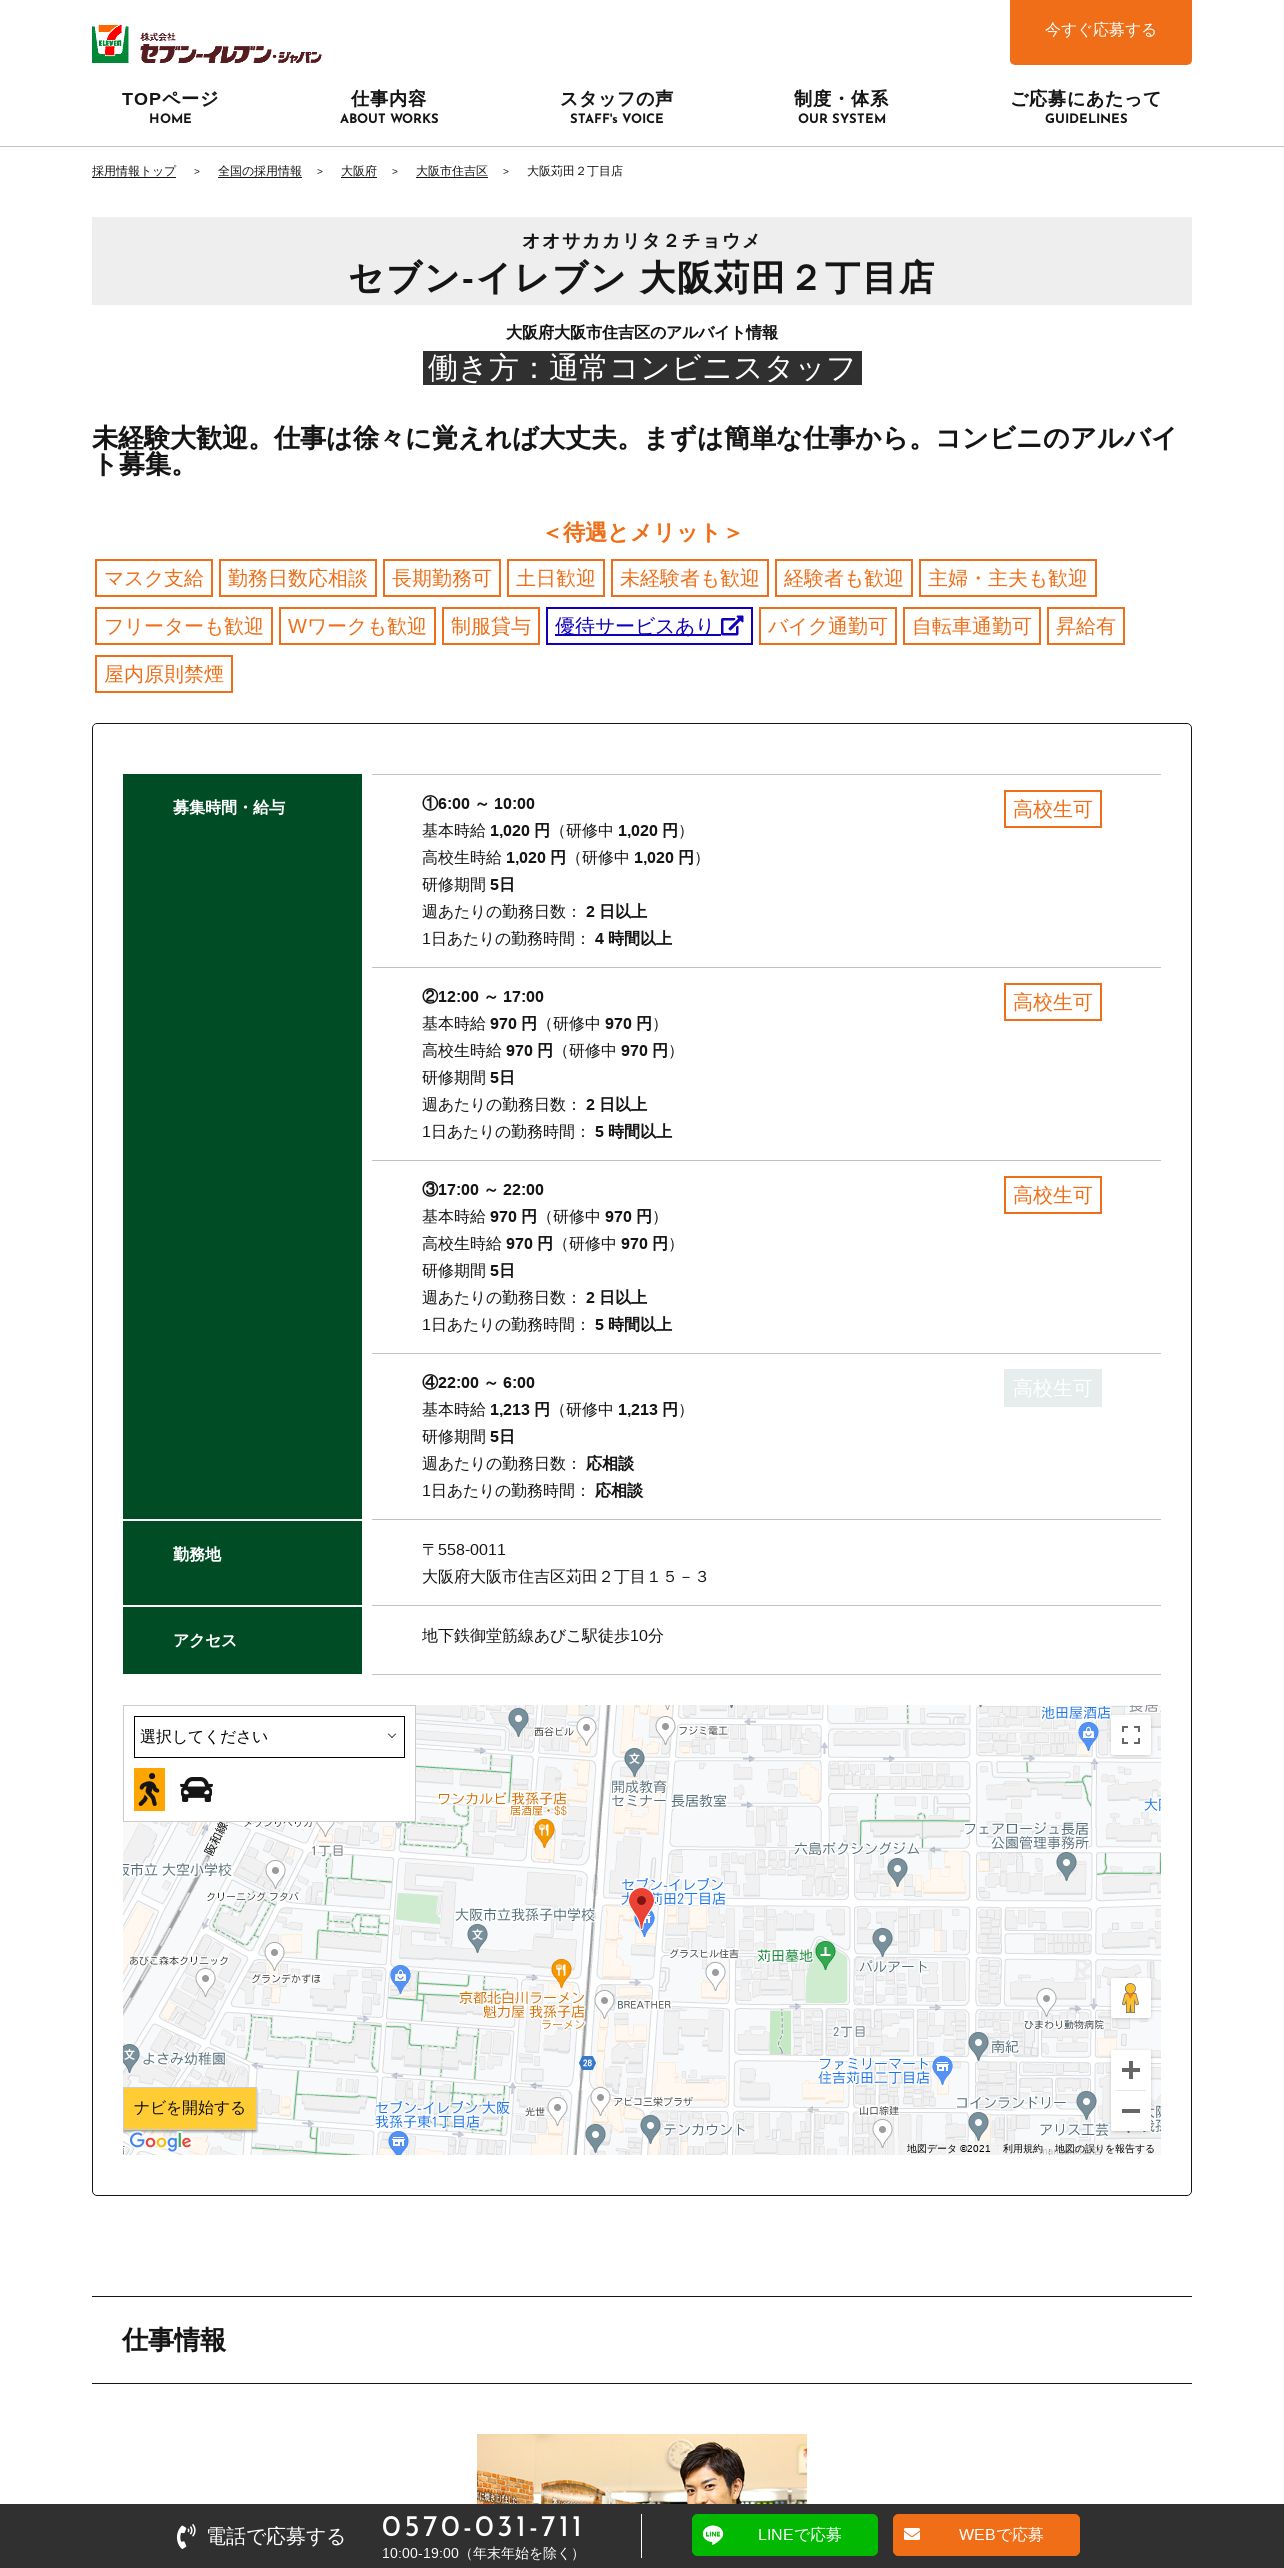
Task: Open TOPページ HOME menu
Action: (x=170, y=106)
